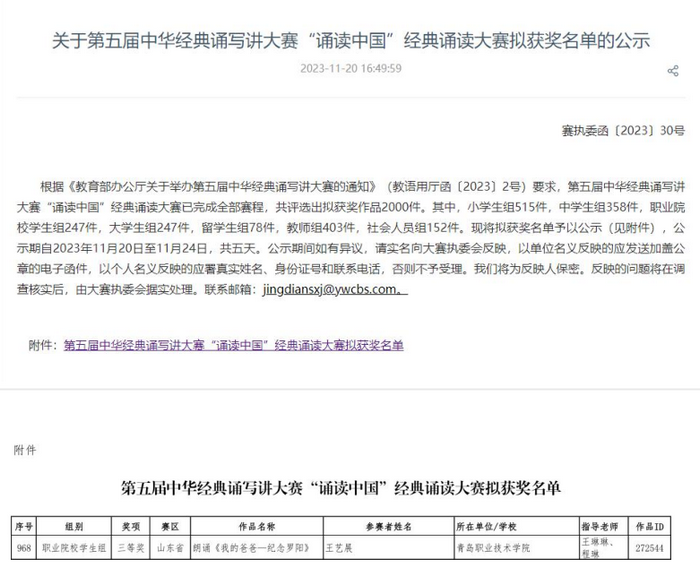Click the 指导老师 column header
The image size is (700, 585).
point(604,526)
